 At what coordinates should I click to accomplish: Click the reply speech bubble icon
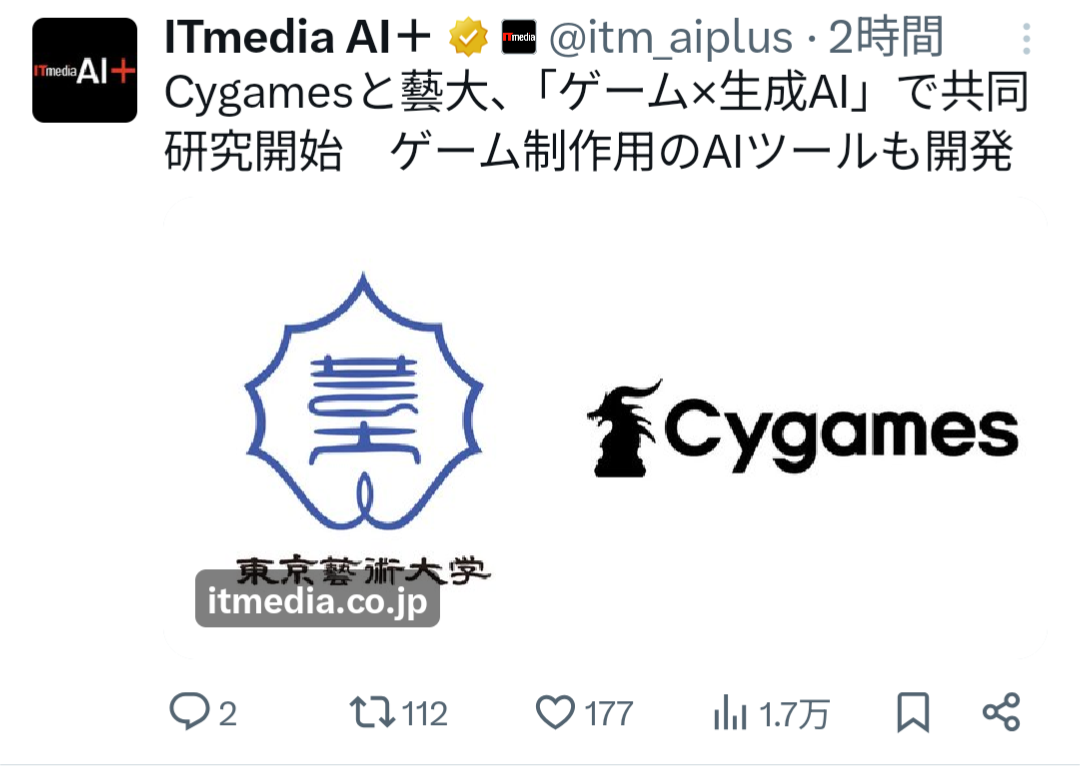coord(189,712)
